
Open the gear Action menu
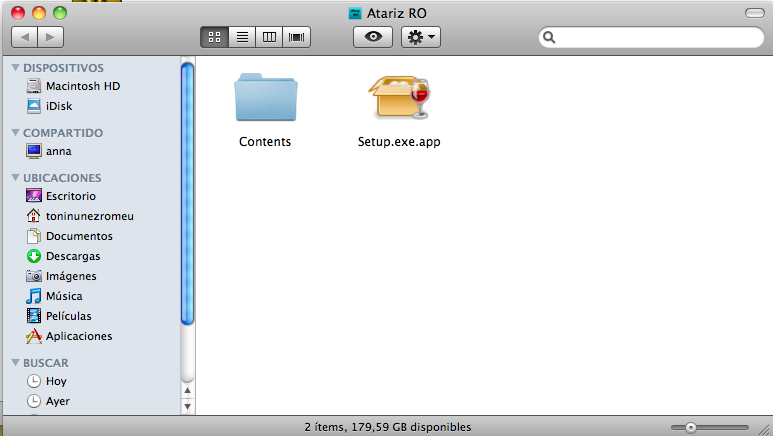tap(421, 37)
